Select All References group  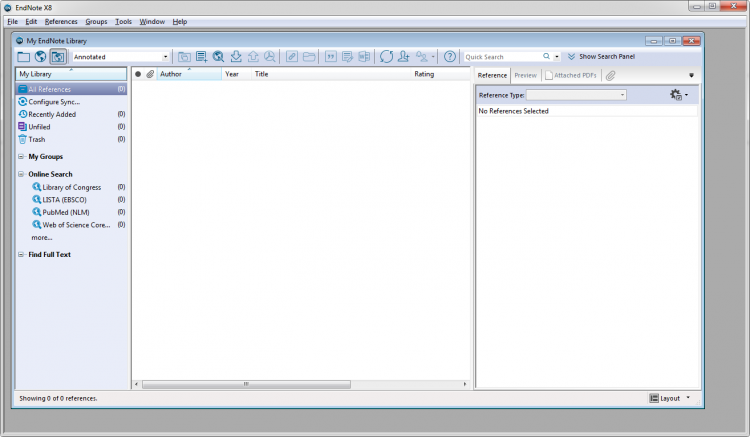coord(71,89)
